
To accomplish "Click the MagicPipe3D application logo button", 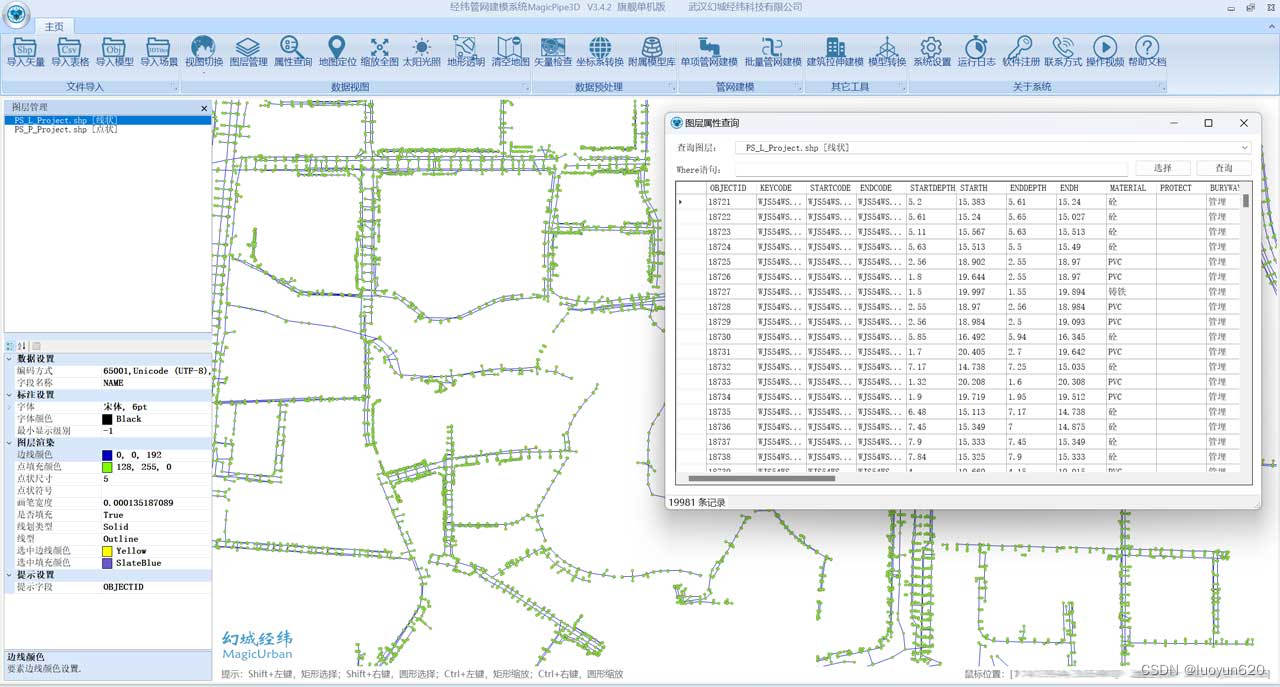I will pos(17,14).
